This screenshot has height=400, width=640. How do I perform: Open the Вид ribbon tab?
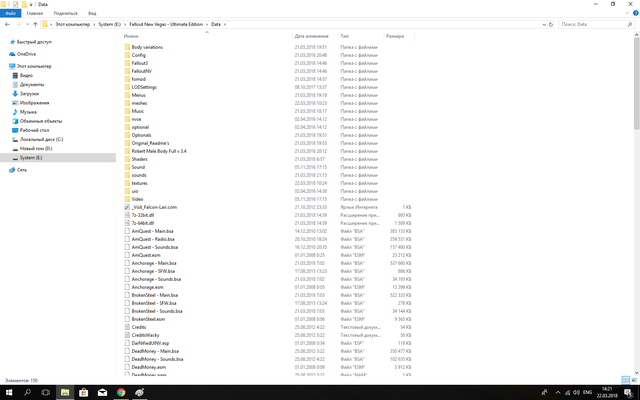click(92, 13)
